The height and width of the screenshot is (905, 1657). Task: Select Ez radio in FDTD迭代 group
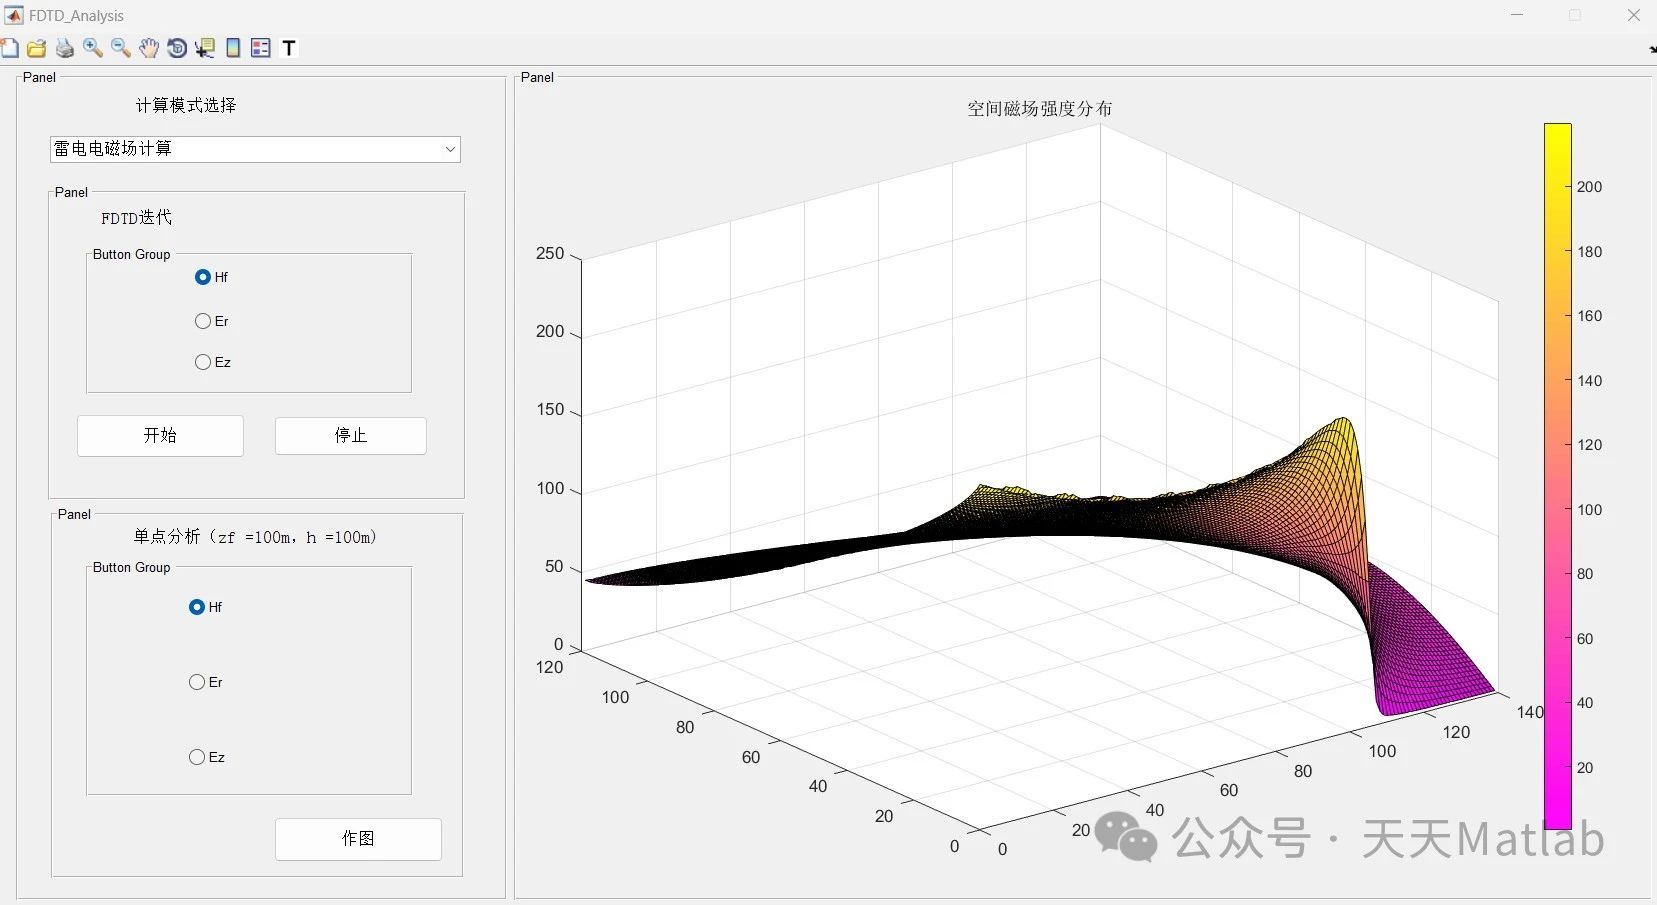tap(203, 362)
